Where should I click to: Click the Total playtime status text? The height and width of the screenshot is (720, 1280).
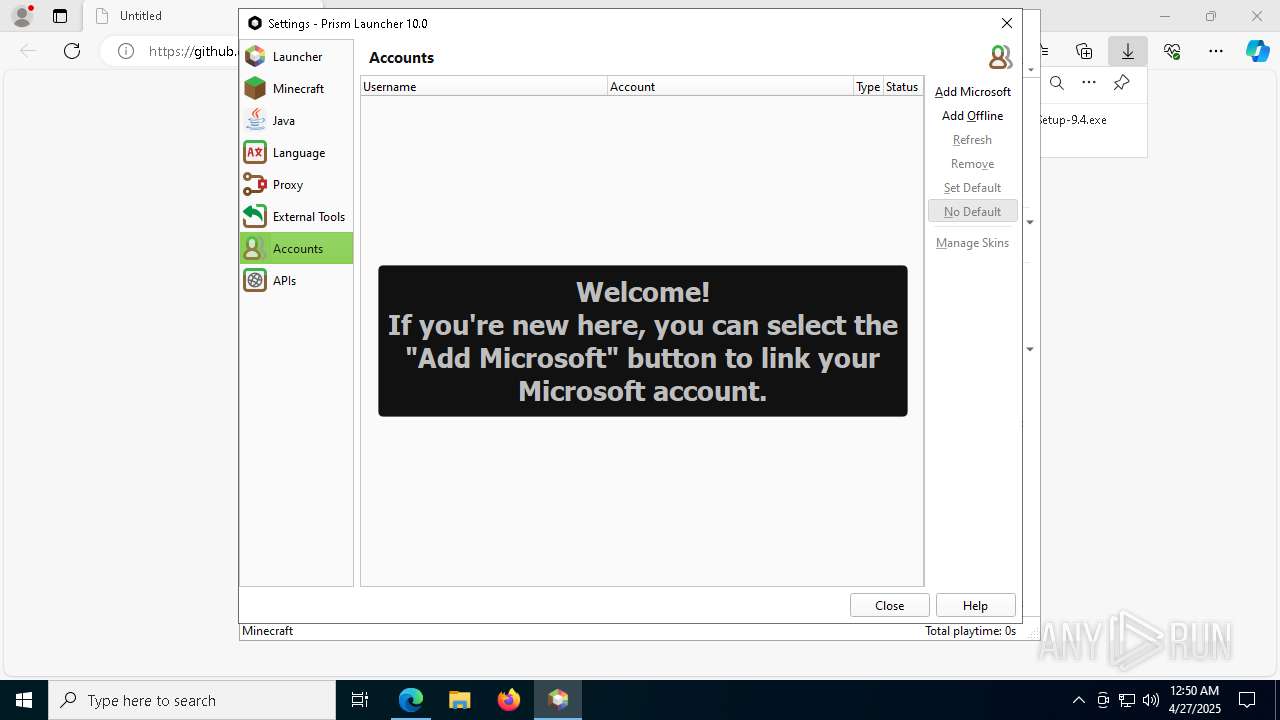point(970,631)
